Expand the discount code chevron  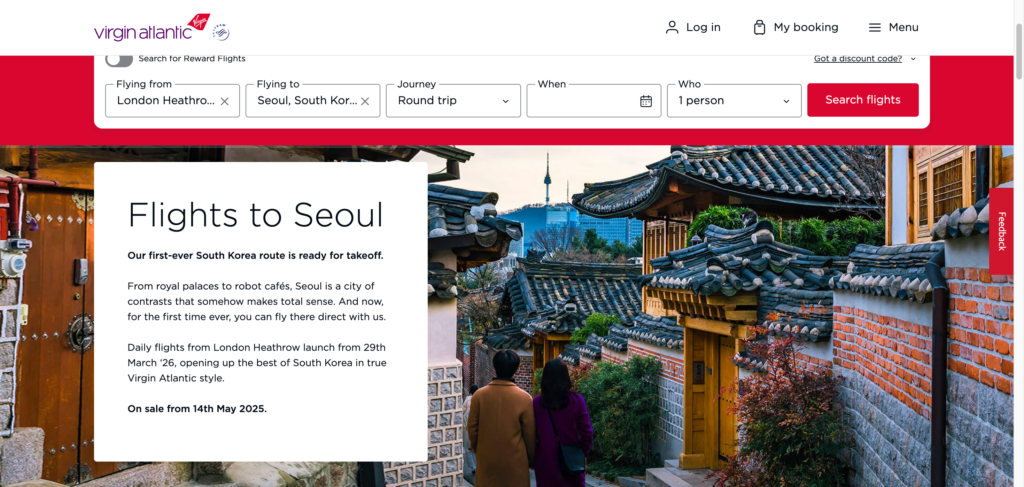913,59
